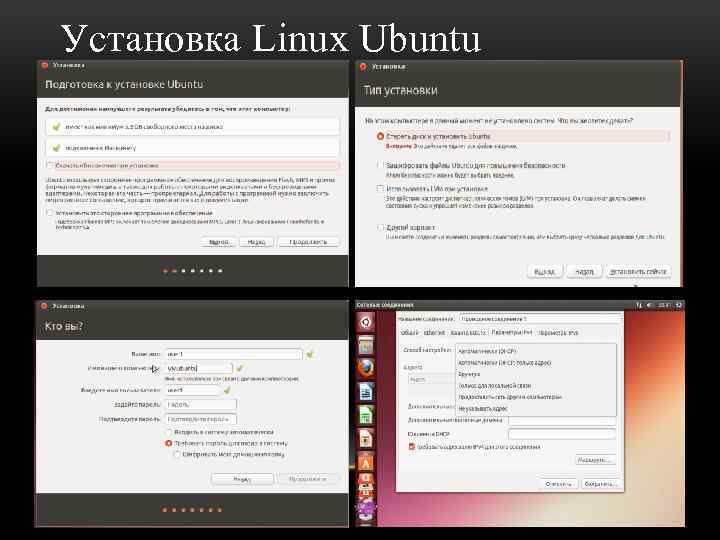Click the routes 'Маршруты…' button
Screen dimensions: 720x540
[x=595, y=460]
